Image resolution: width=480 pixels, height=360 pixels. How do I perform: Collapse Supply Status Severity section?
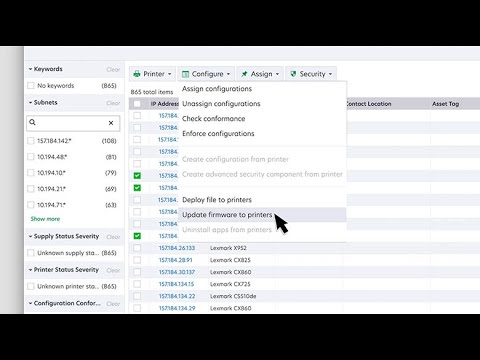(x=30, y=236)
